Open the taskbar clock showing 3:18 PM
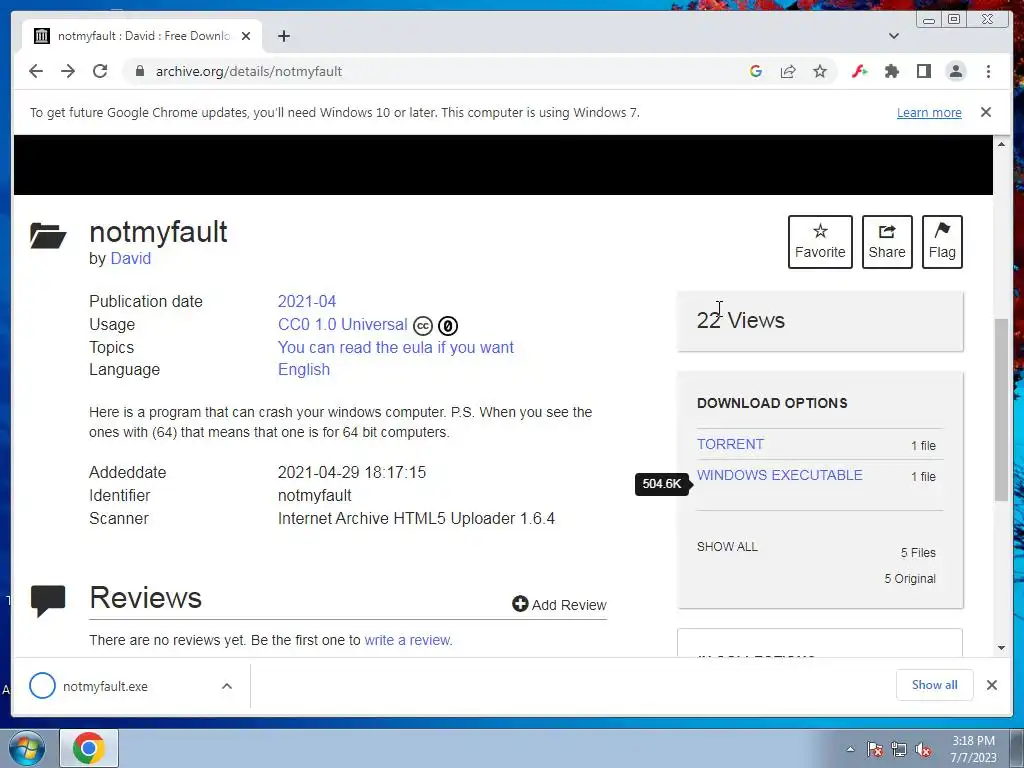Screen dimensions: 1024x768 (x=973, y=749)
